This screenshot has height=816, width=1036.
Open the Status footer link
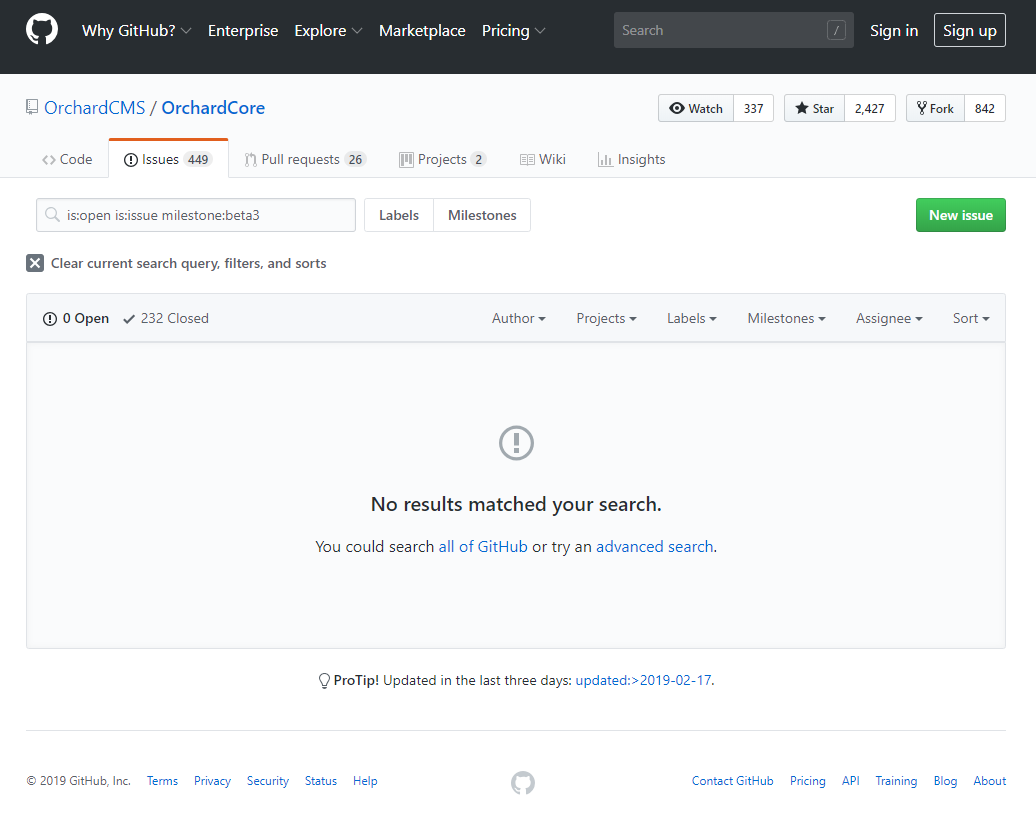point(320,781)
